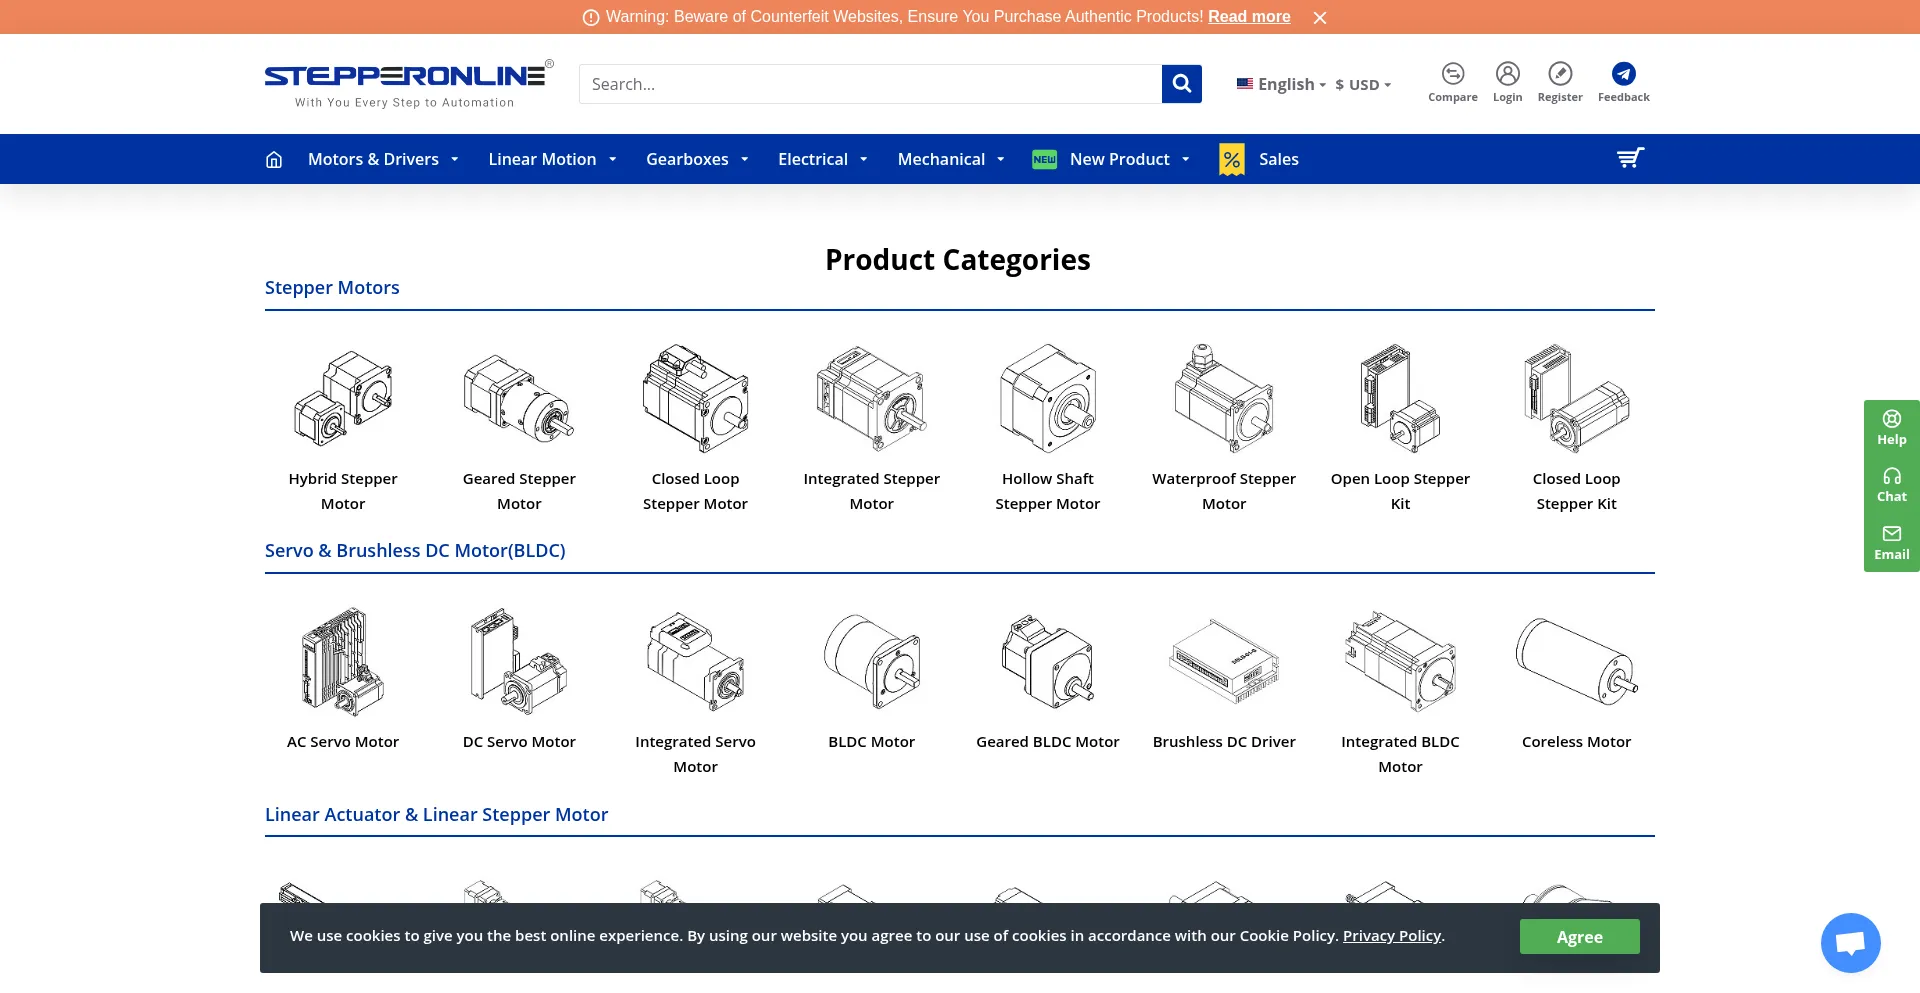Viewport: 1920px width, 993px height.
Task: Click the magnifying glass search button
Action: pos(1181,84)
